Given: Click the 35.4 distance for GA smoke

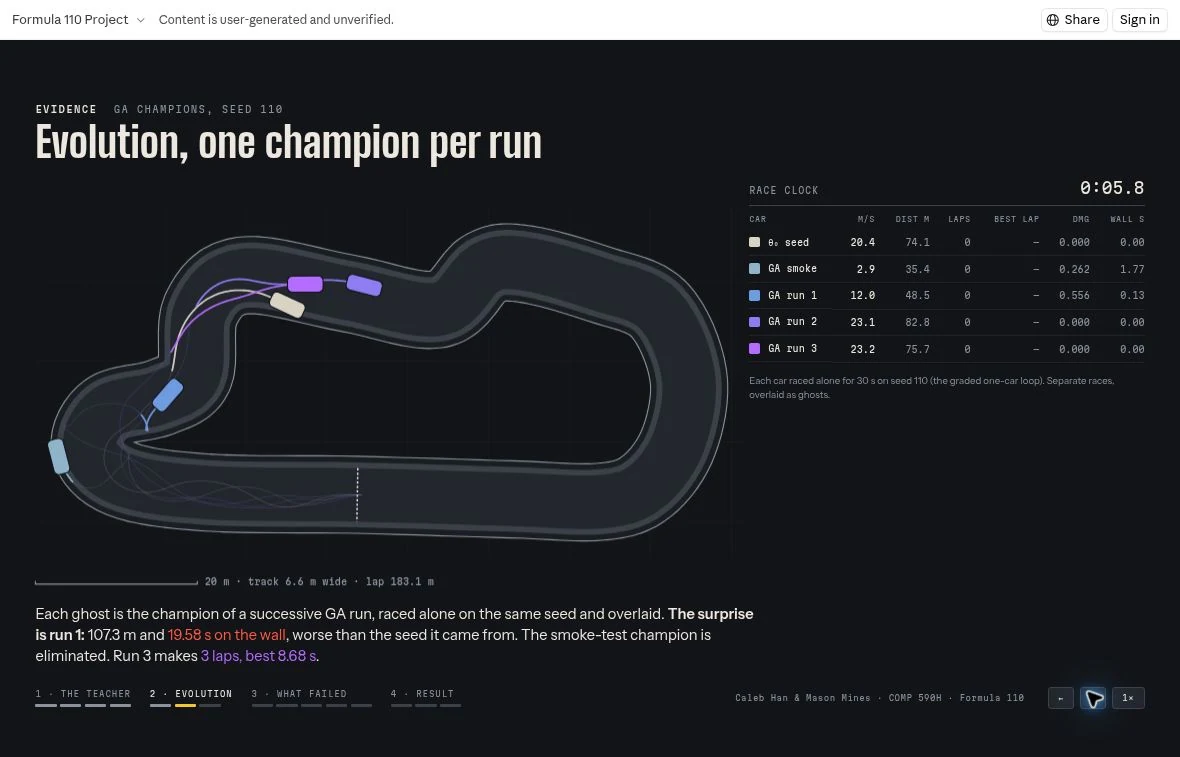Looking at the screenshot, I should (917, 269).
